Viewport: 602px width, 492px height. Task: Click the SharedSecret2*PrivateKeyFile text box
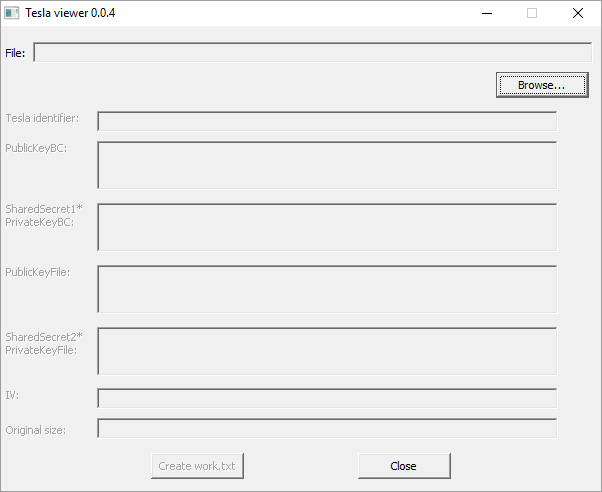pos(327,351)
